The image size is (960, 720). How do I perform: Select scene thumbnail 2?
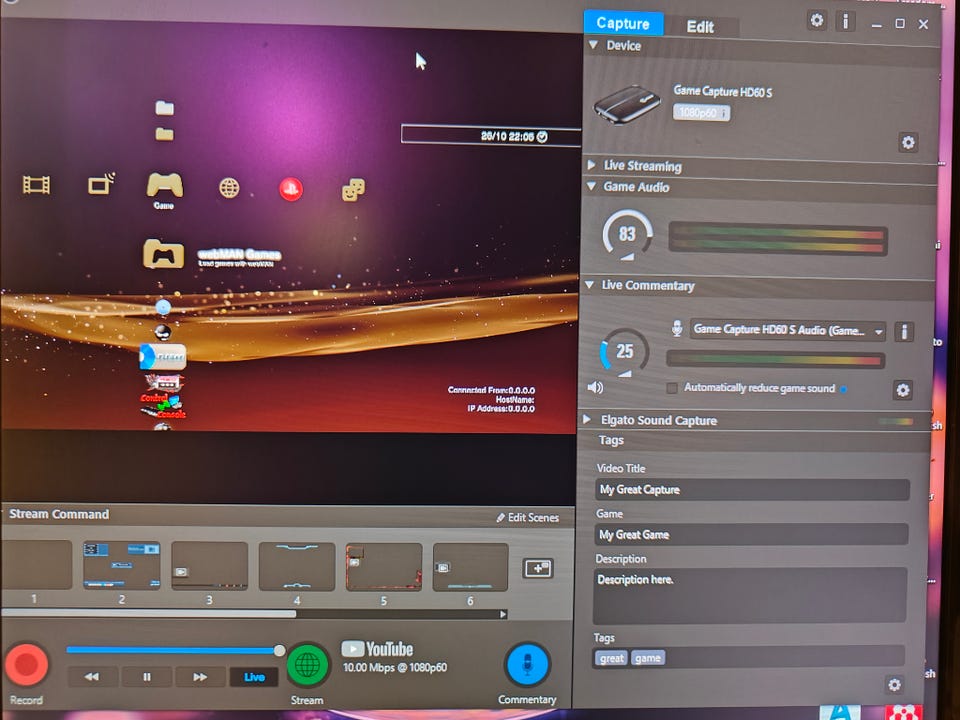point(121,566)
